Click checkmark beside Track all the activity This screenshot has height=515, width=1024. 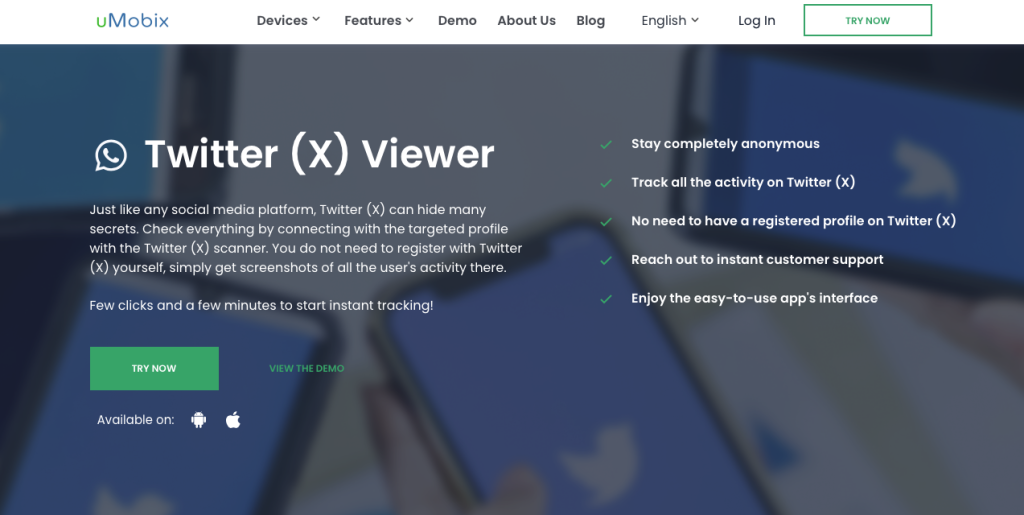coord(606,183)
